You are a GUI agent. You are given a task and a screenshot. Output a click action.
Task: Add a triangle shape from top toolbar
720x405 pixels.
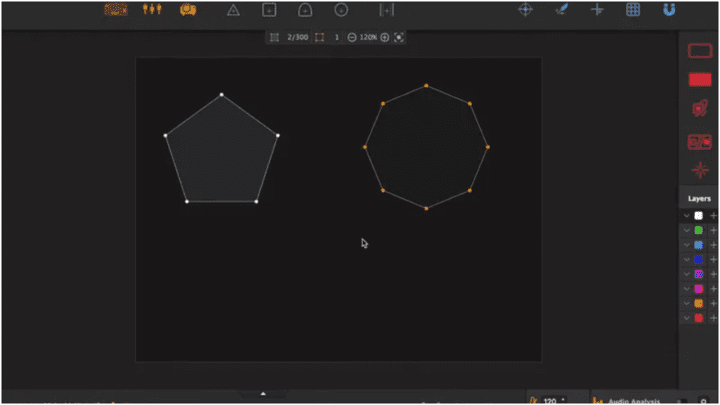coord(233,10)
